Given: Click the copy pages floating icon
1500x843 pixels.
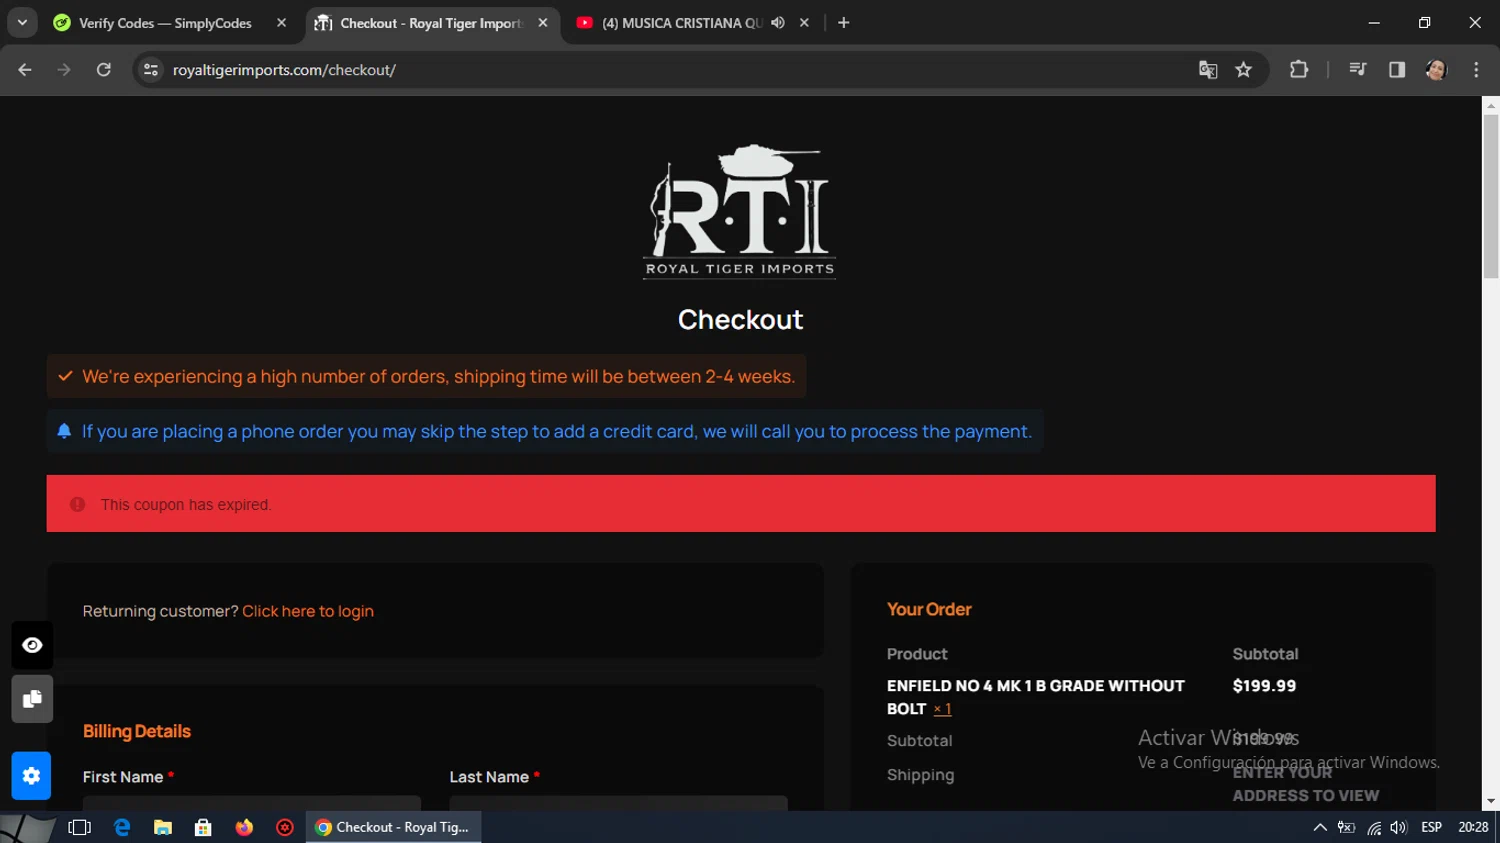Looking at the screenshot, I should 32,699.
